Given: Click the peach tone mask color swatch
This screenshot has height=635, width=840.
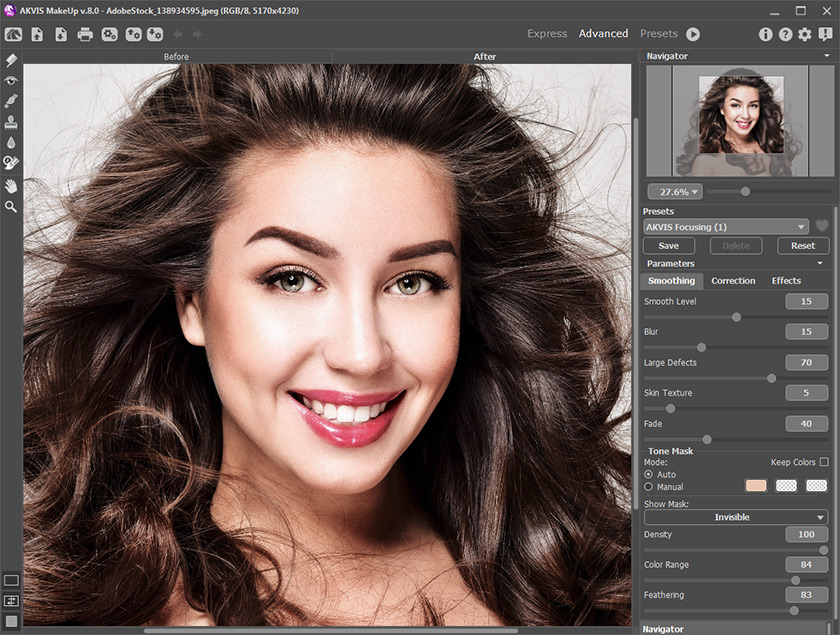Looking at the screenshot, I should pyautogui.click(x=756, y=486).
